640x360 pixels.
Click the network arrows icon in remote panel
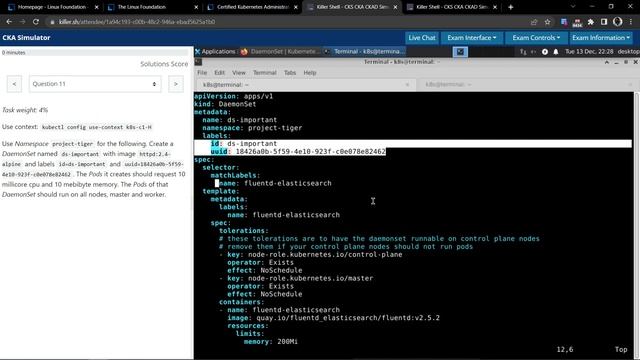[x=523, y=52]
